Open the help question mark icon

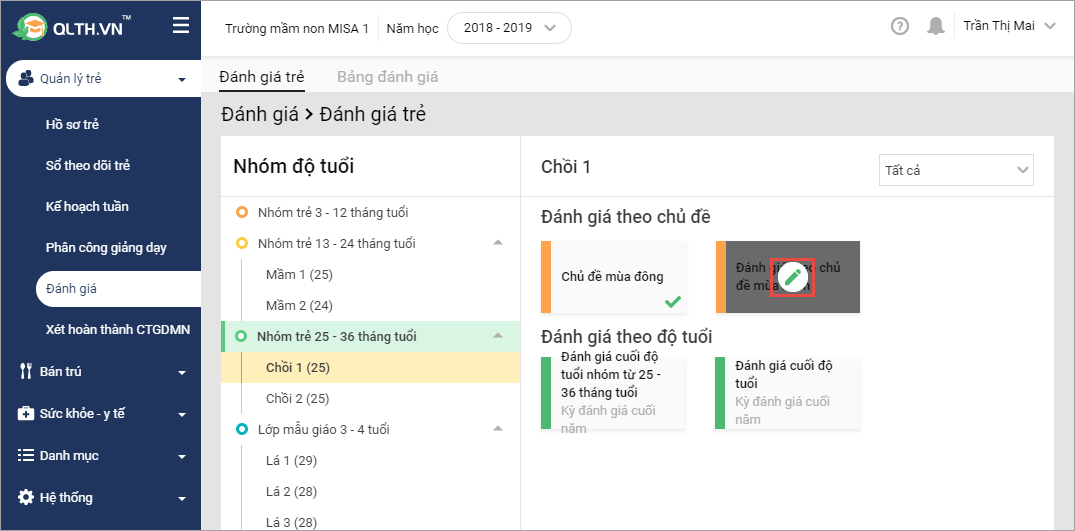click(900, 27)
